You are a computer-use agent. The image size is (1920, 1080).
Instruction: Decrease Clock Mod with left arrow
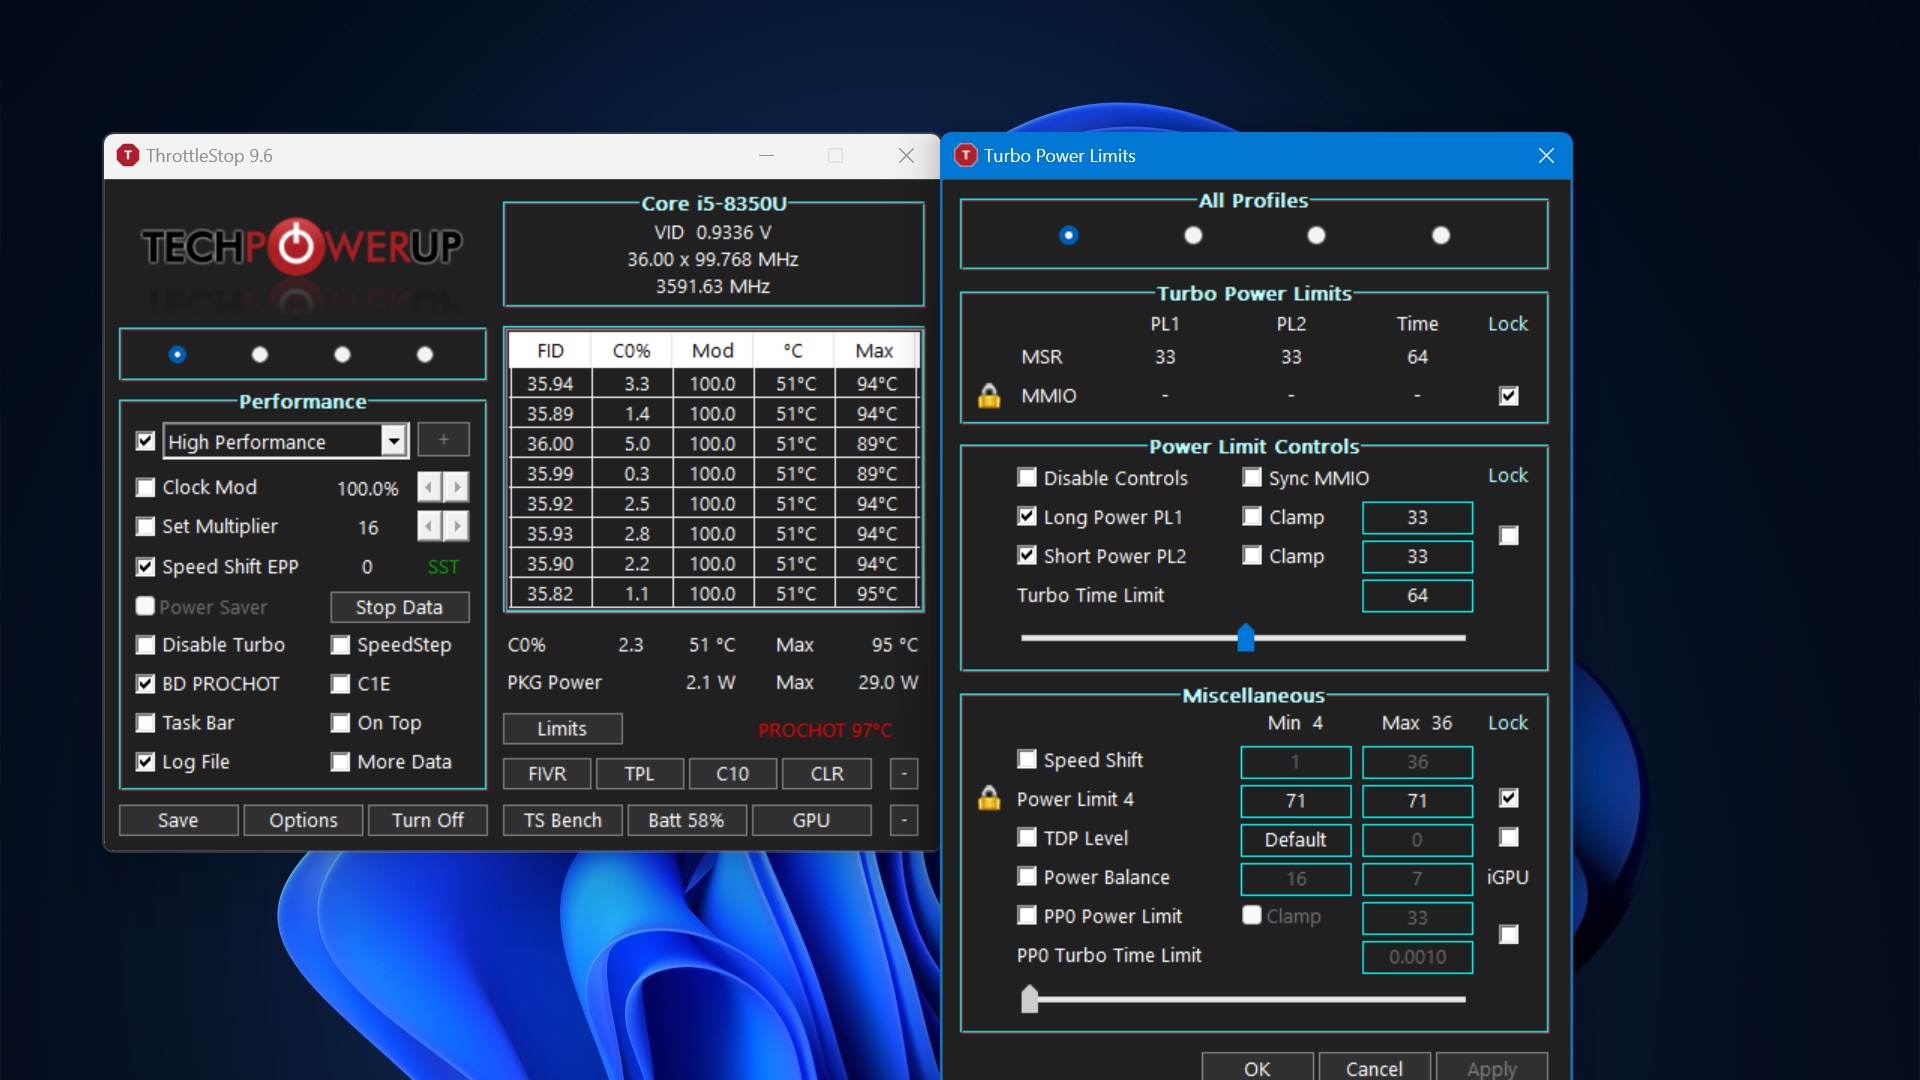click(429, 487)
